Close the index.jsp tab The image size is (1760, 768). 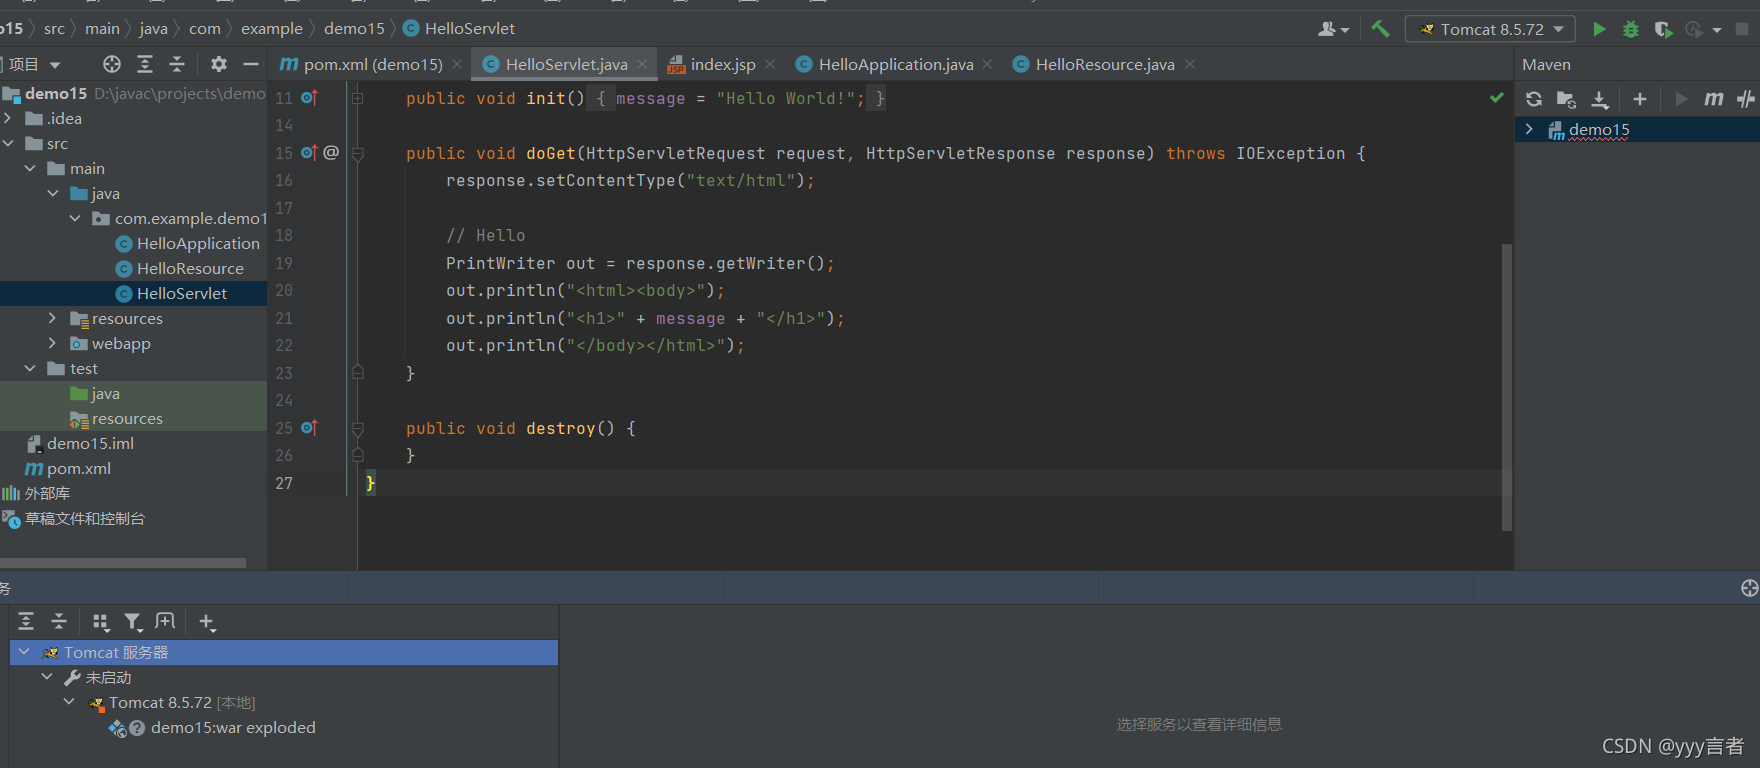[770, 64]
